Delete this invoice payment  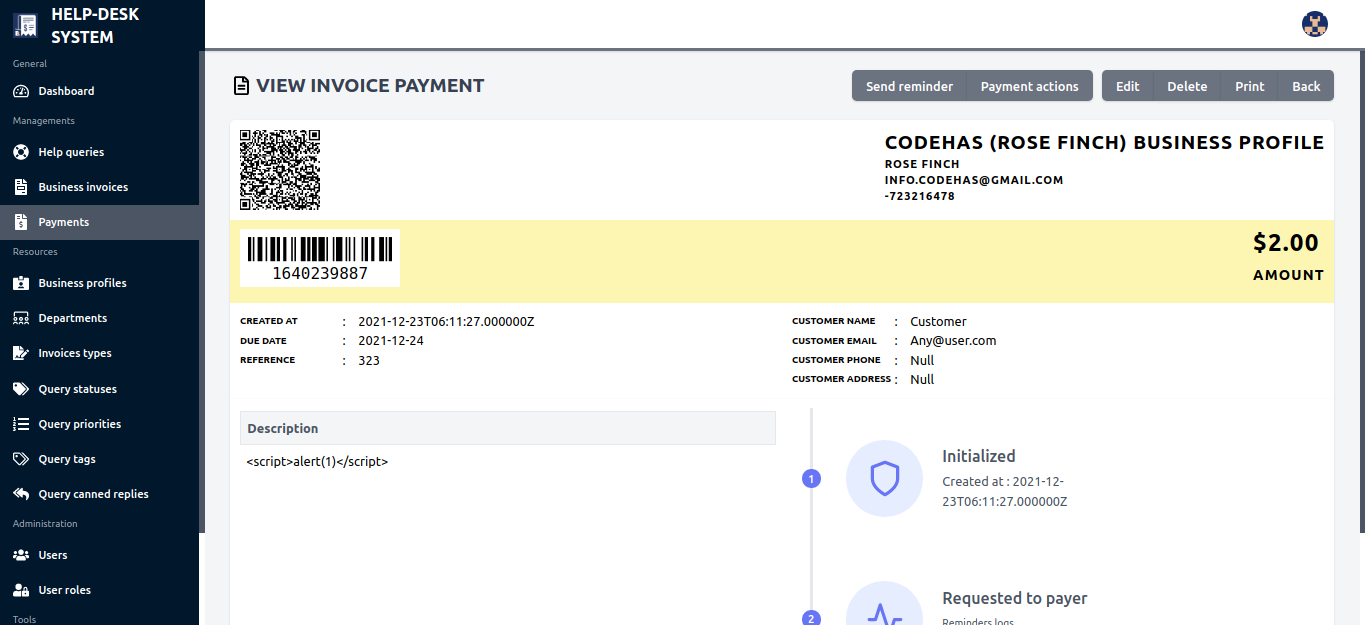pyautogui.click(x=1187, y=86)
